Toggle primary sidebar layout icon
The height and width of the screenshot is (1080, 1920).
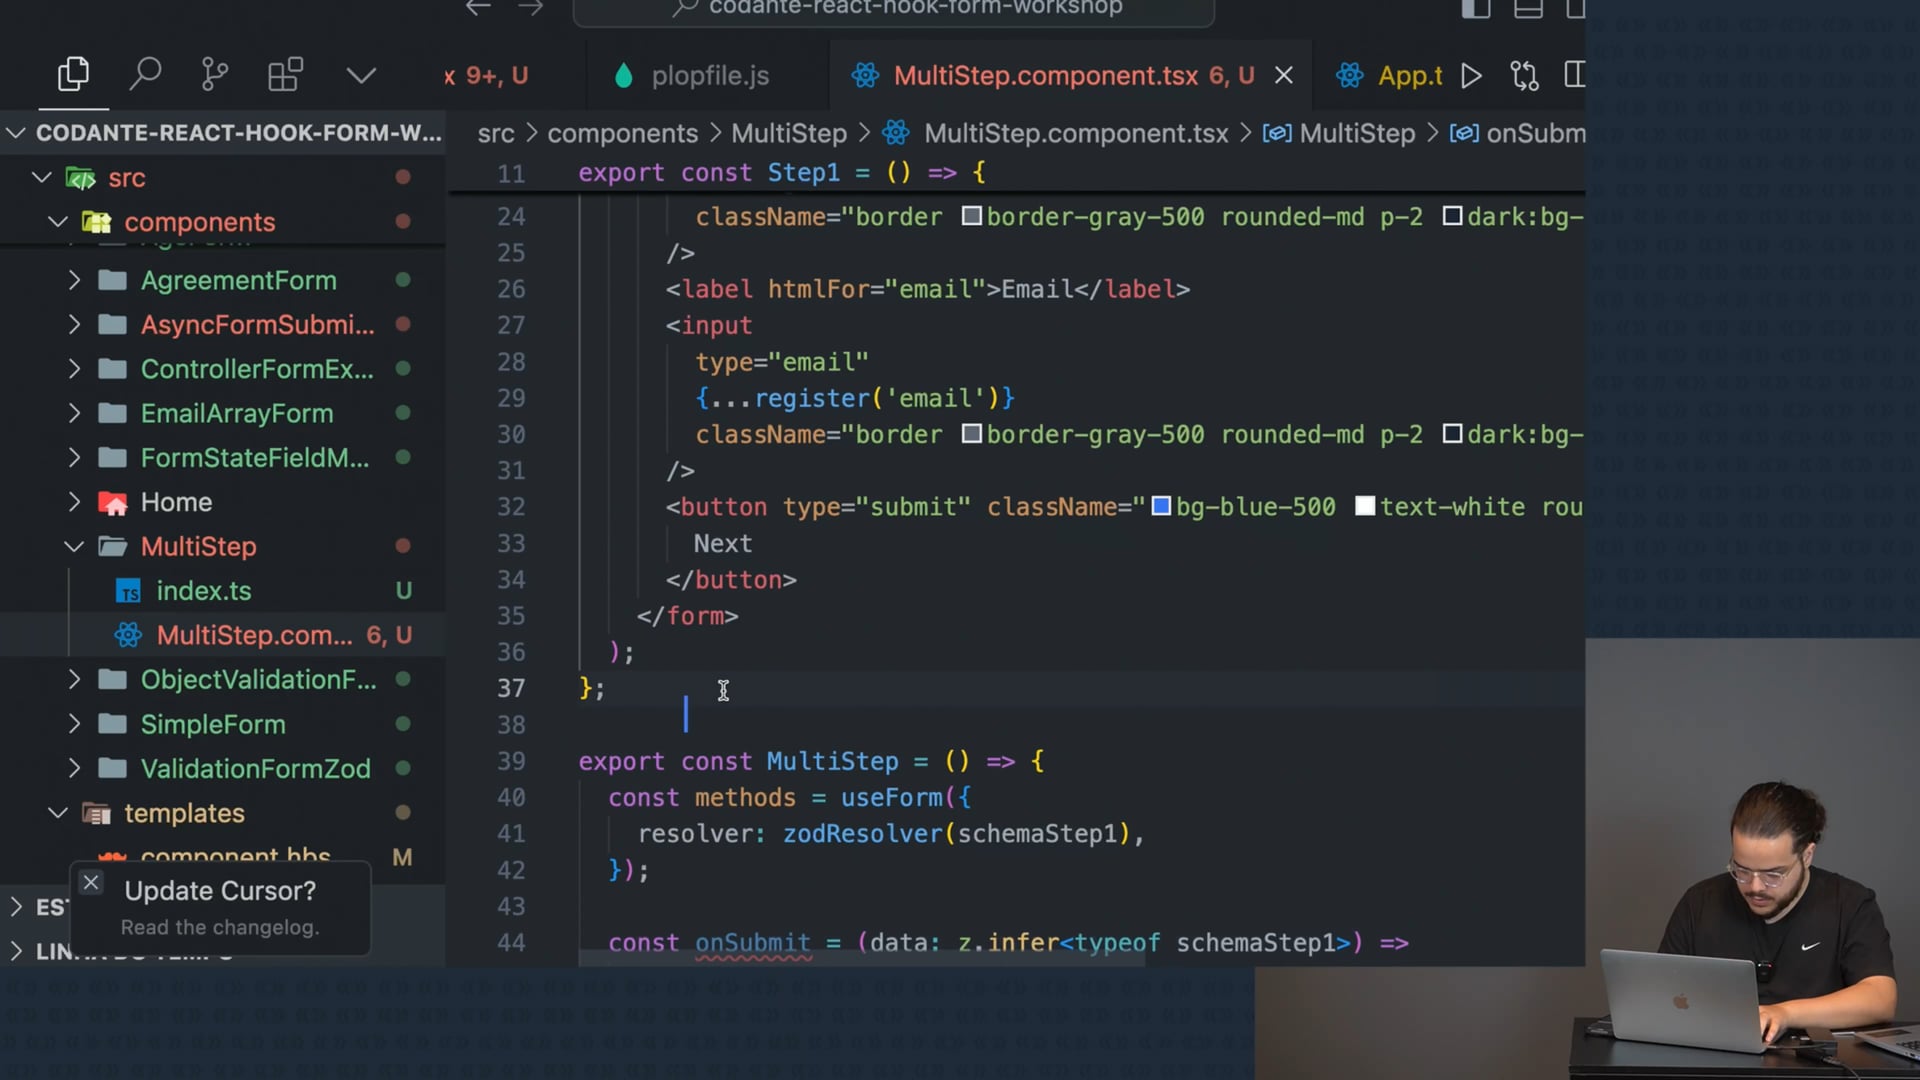pos(1475,9)
